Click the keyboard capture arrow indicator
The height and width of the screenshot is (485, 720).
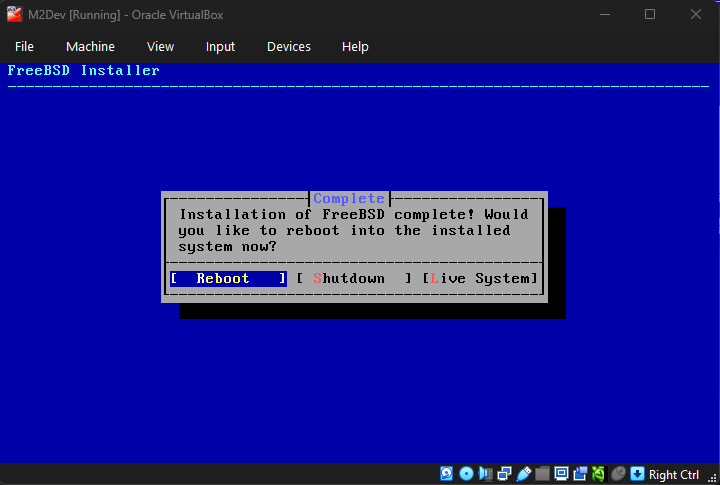coord(637,474)
